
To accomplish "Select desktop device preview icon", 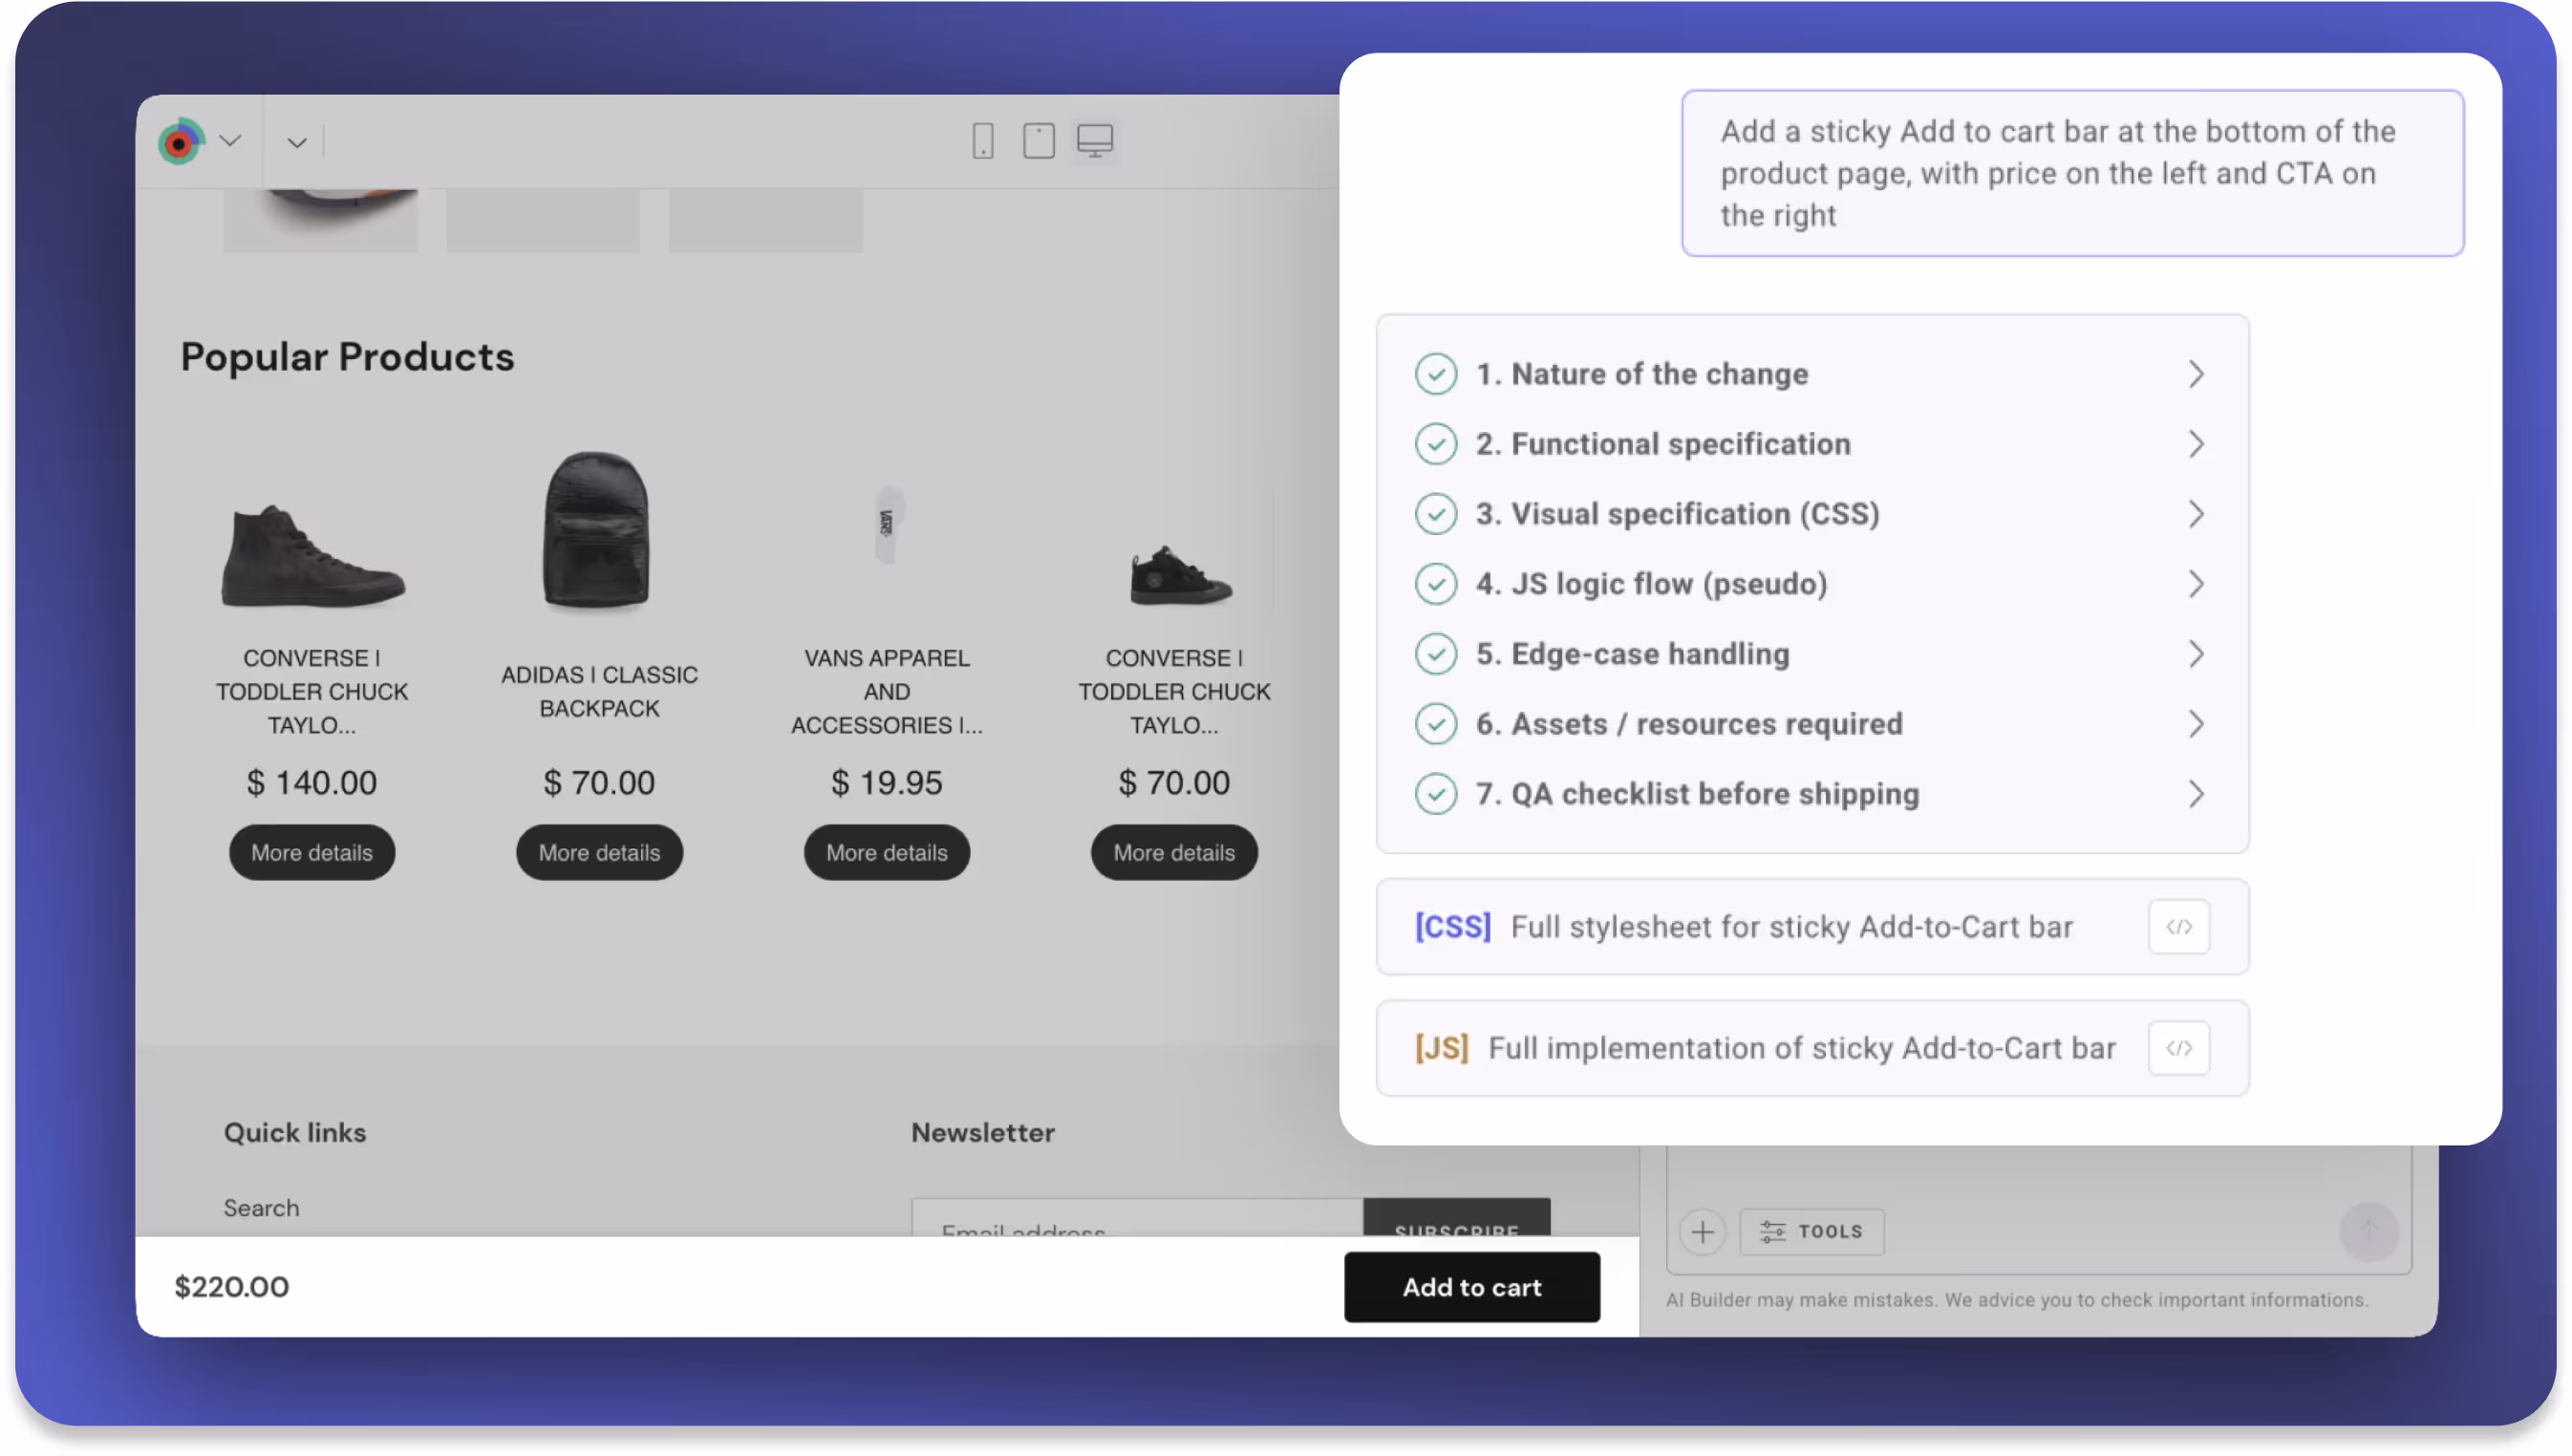I will point(1094,141).
